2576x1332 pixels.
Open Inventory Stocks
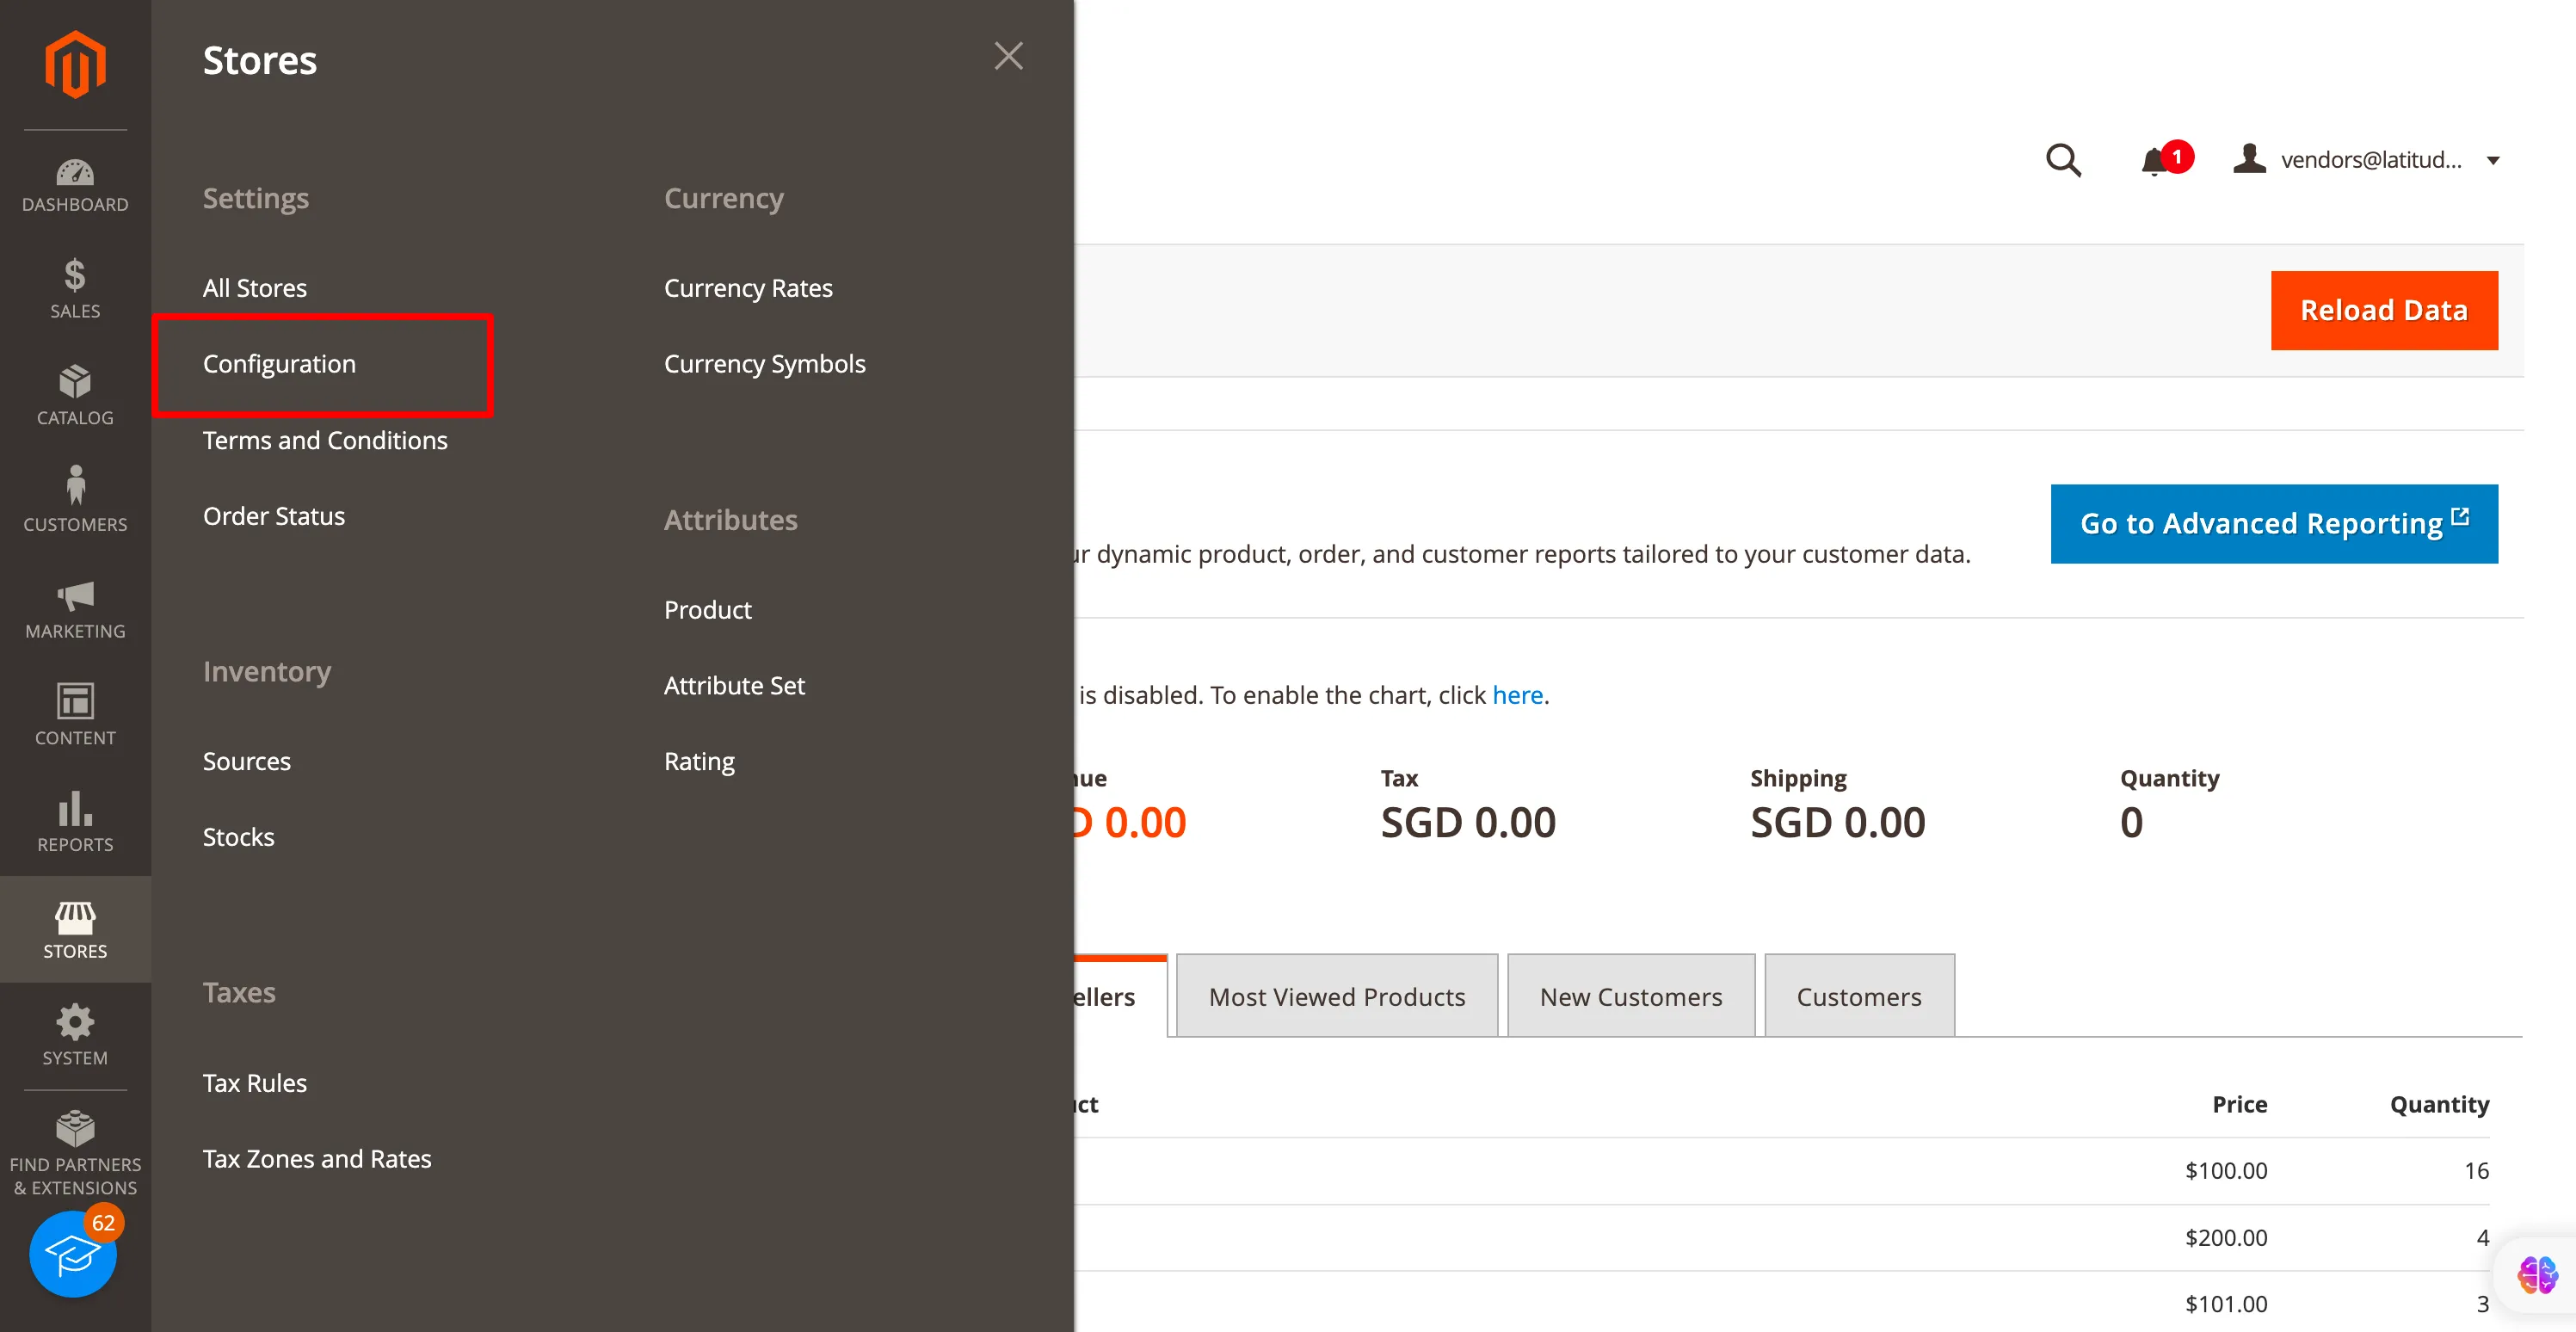click(x=238, y=837)
